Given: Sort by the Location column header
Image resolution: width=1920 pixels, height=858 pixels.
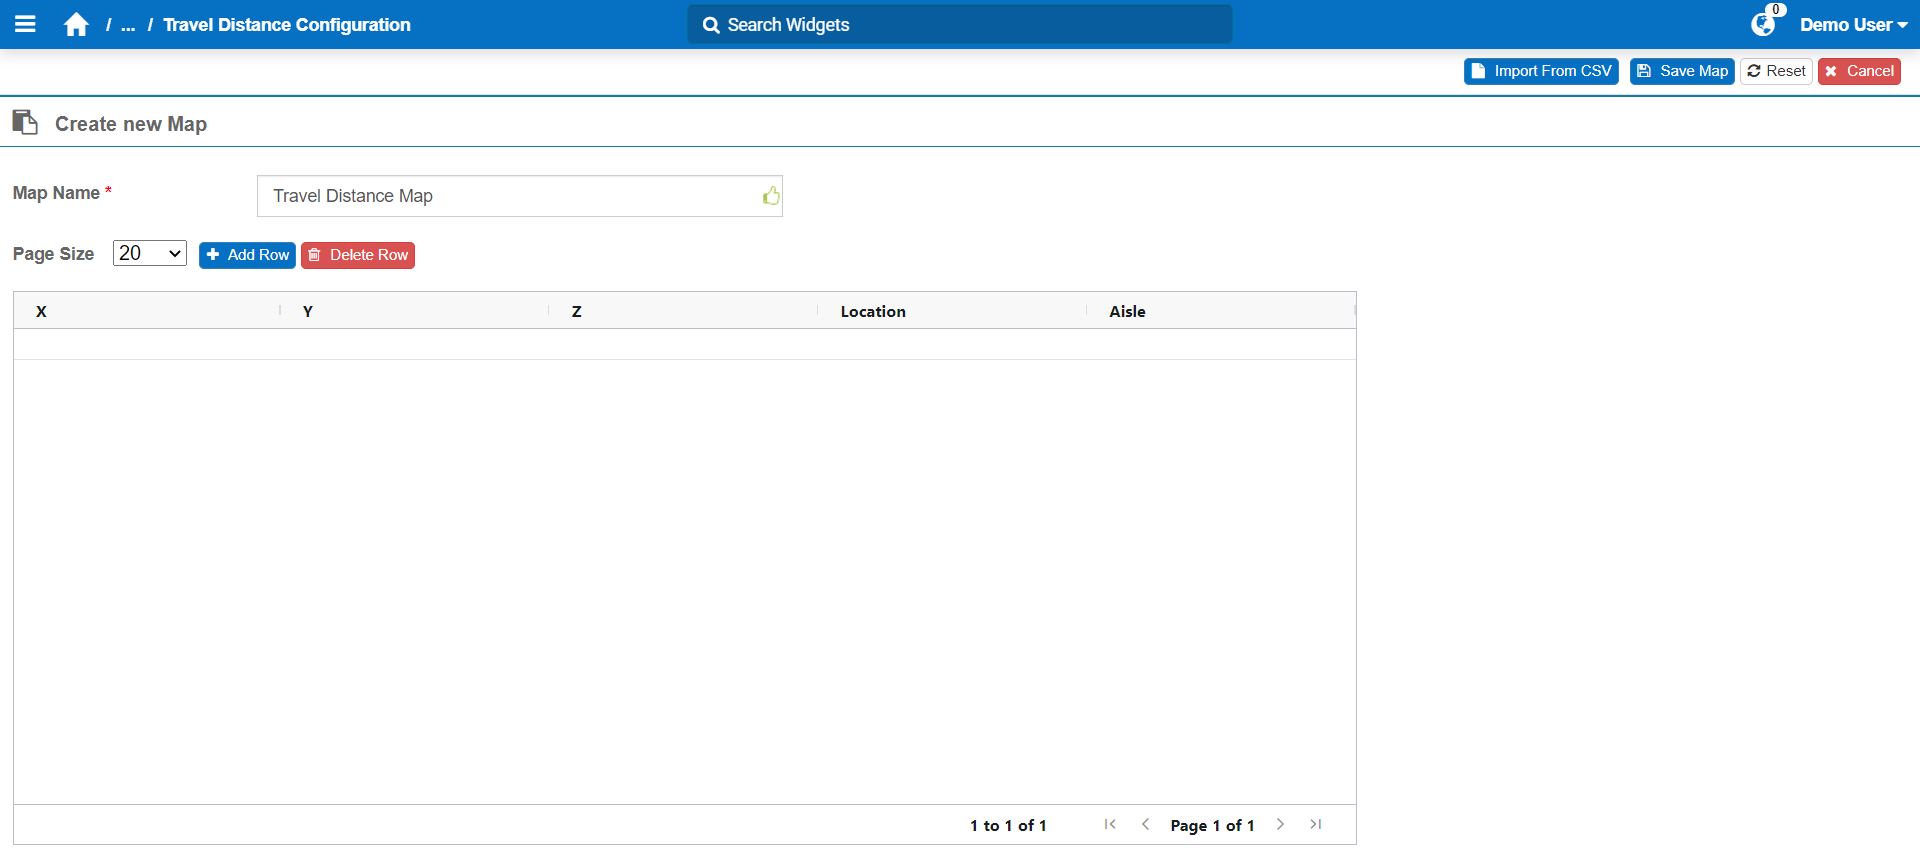Looking at the screenshot, I should coord(873,311).
